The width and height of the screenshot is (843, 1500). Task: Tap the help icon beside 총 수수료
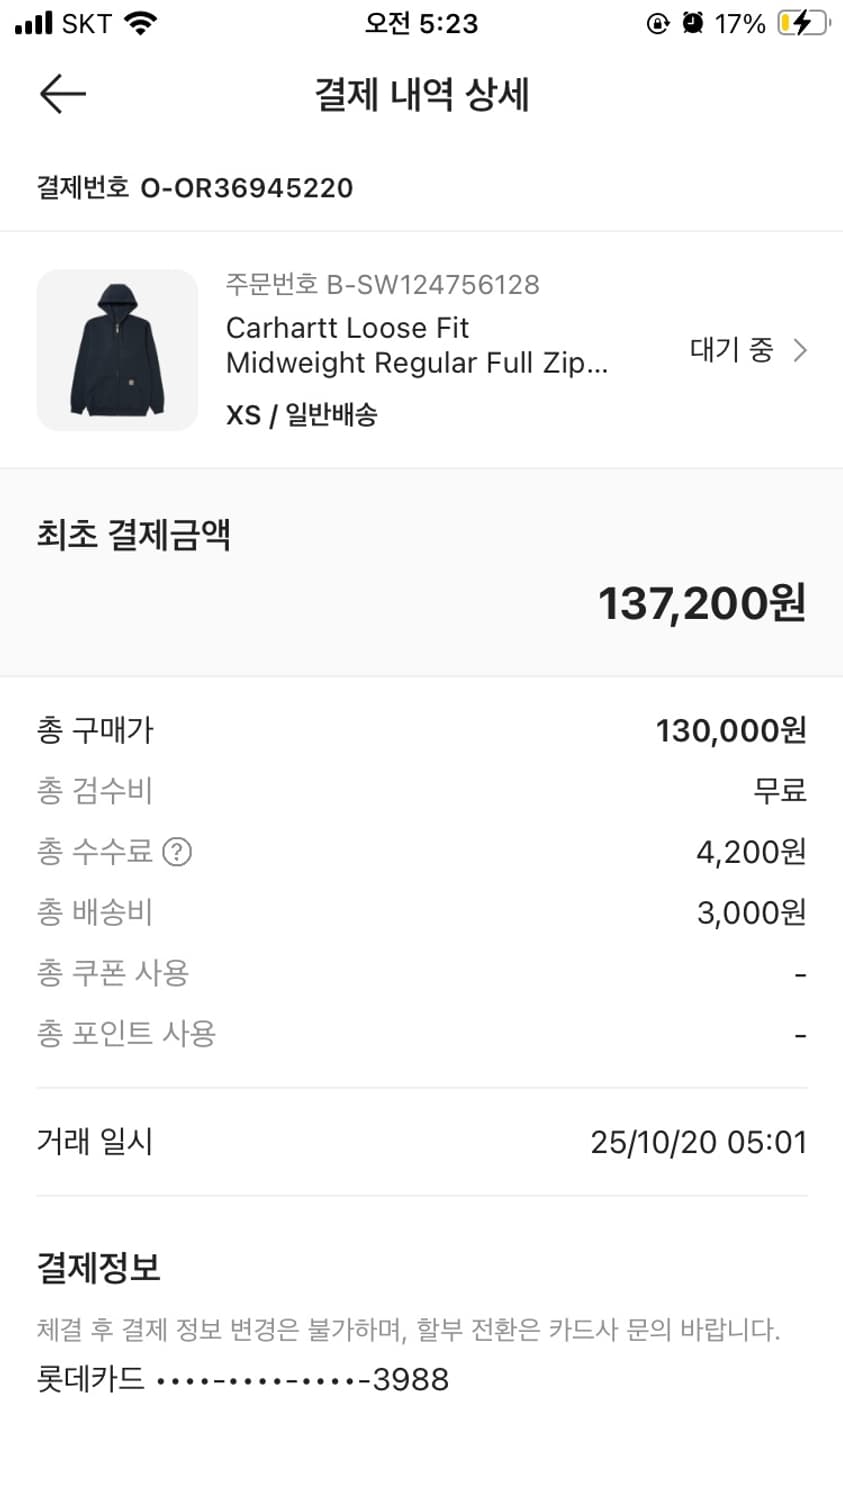[x=177, y=852]
